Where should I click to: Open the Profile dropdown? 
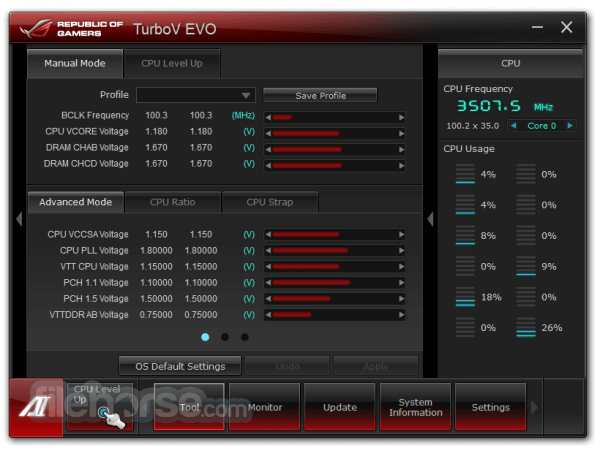click(x=196, y=95)
